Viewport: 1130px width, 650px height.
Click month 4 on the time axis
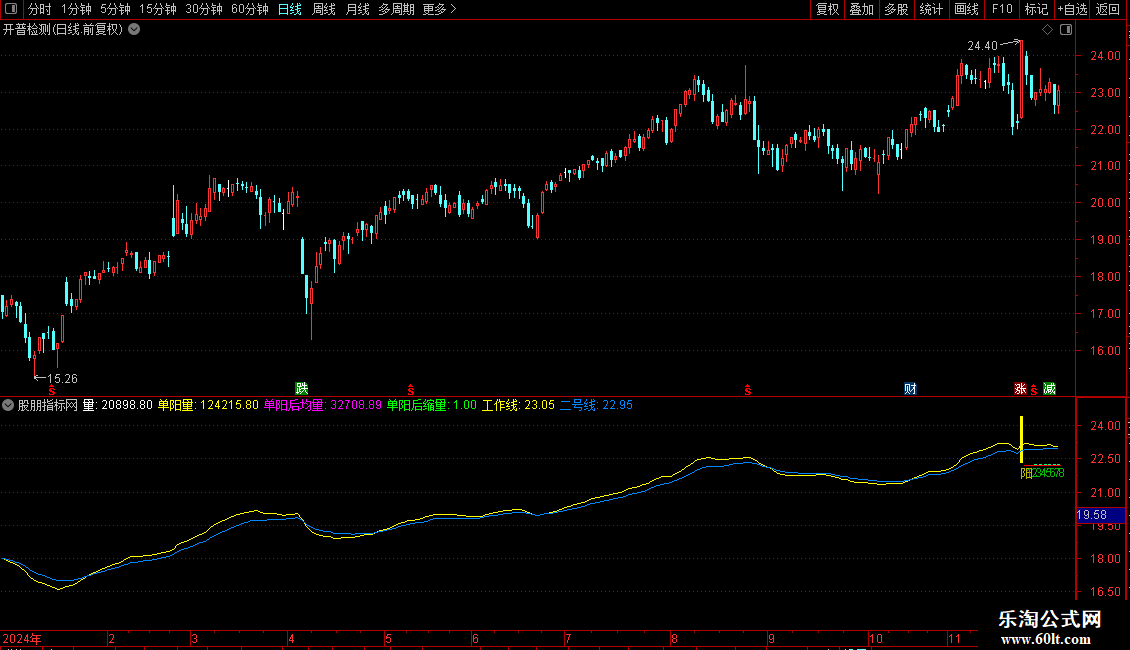coord(291,639)
